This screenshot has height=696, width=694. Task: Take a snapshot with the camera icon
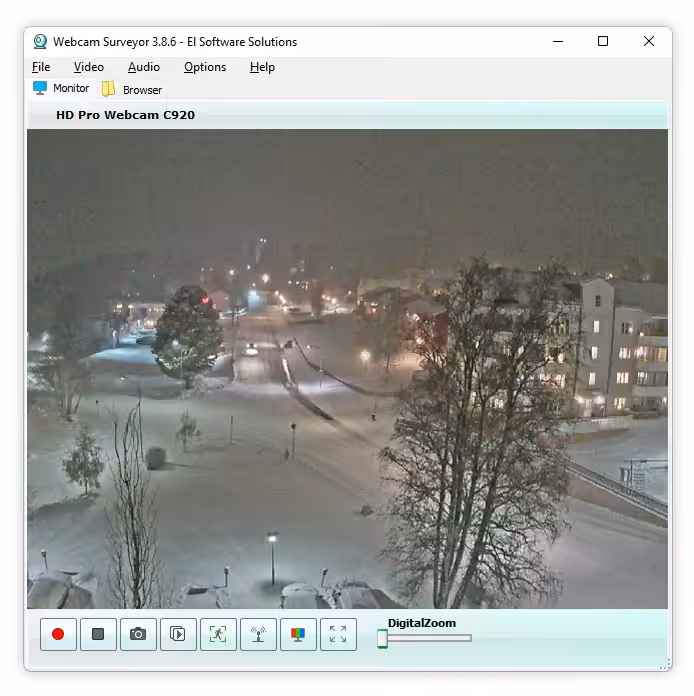click(x=138, y=634)
